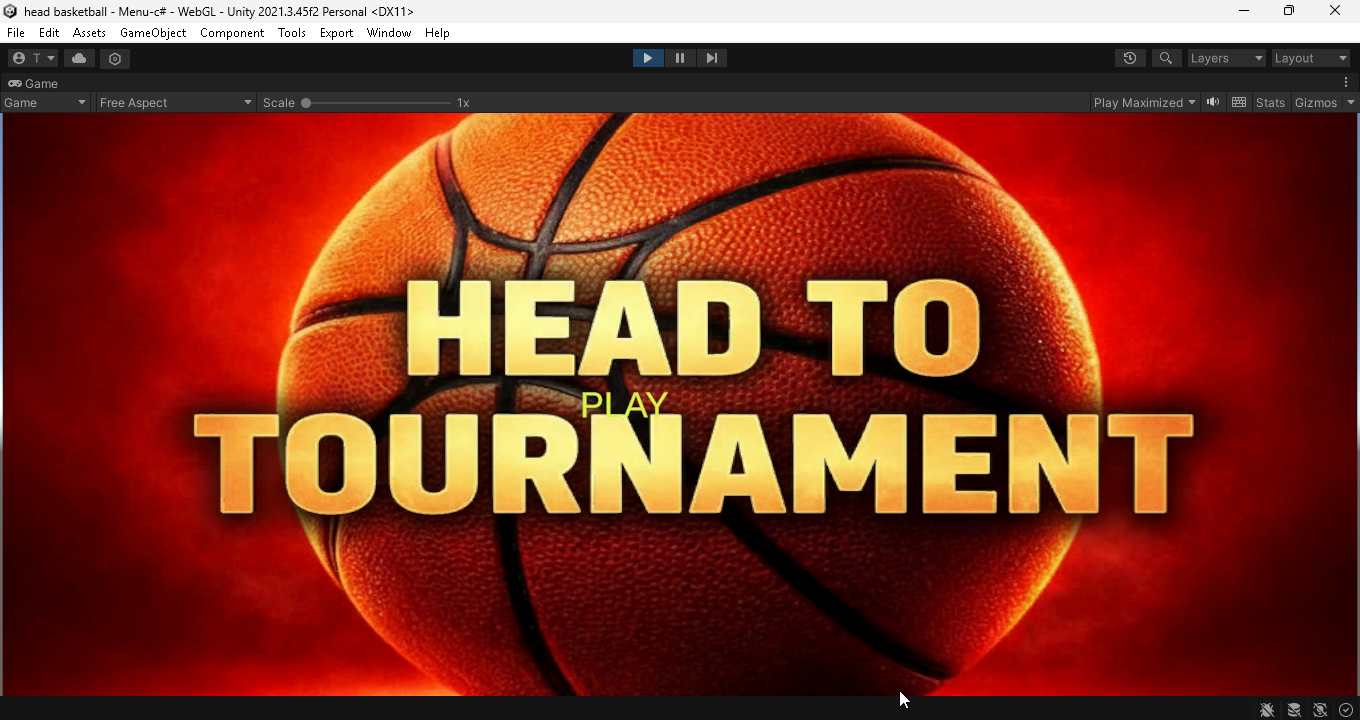Start Play mode

[648, 58]
